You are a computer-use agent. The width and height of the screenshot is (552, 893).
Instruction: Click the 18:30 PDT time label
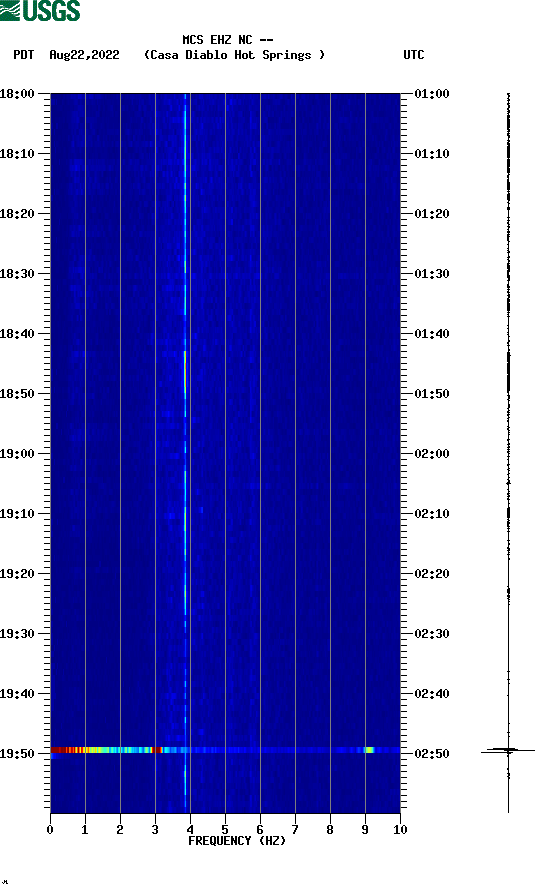click(17, 273)
